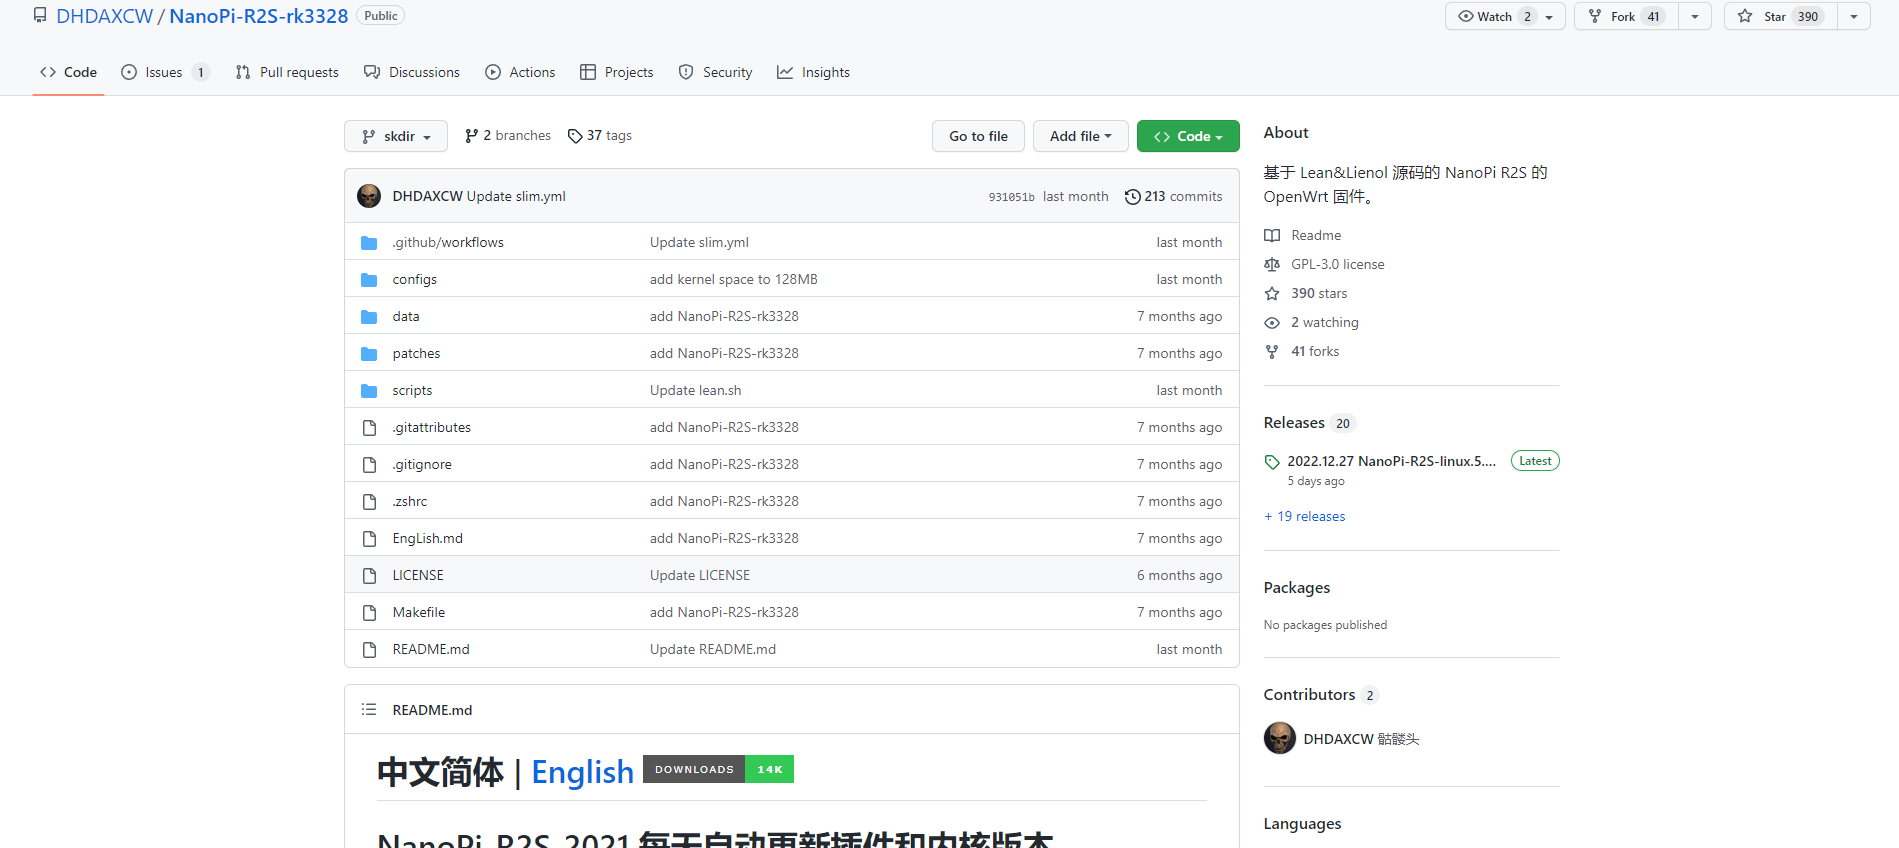The image size is (1899, 848).
Task: Open the Projects tab
Action: [x=617, y=72]
